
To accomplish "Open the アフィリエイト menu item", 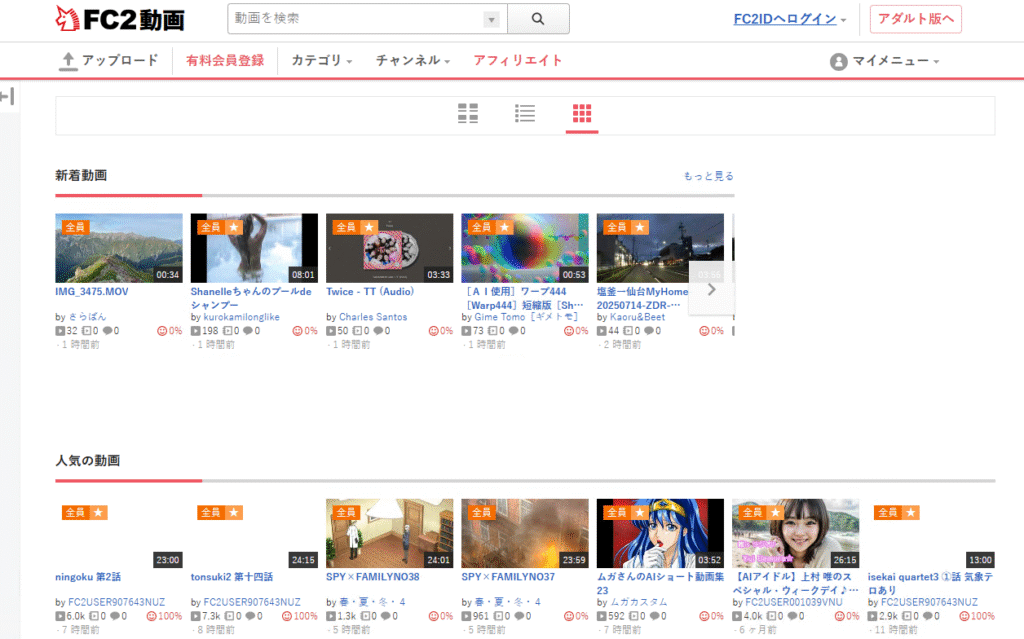I will (x=518, y=61).
